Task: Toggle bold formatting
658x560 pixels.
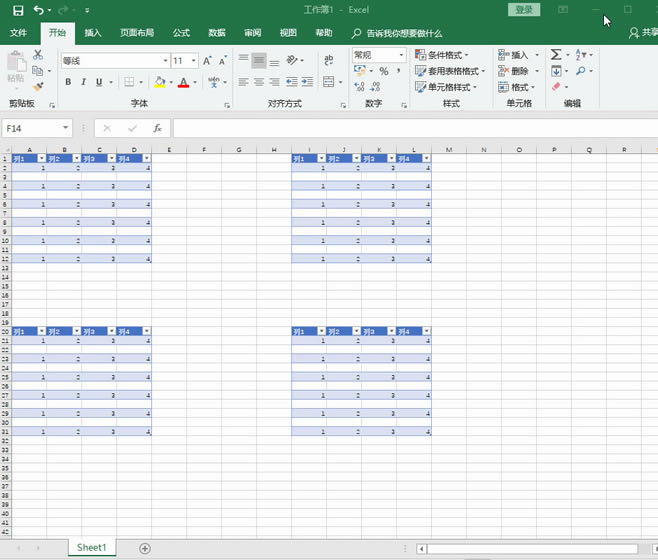Action: (68, 82)
